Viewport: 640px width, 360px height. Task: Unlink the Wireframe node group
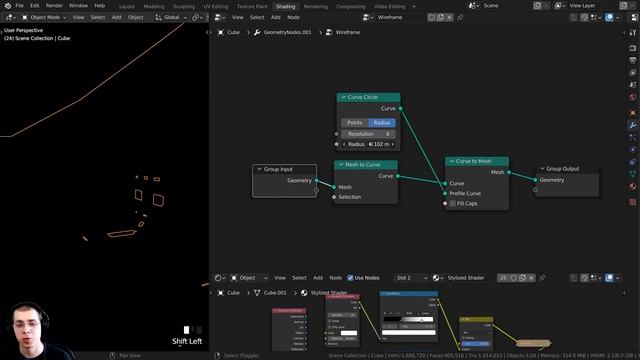pos(449,18)
